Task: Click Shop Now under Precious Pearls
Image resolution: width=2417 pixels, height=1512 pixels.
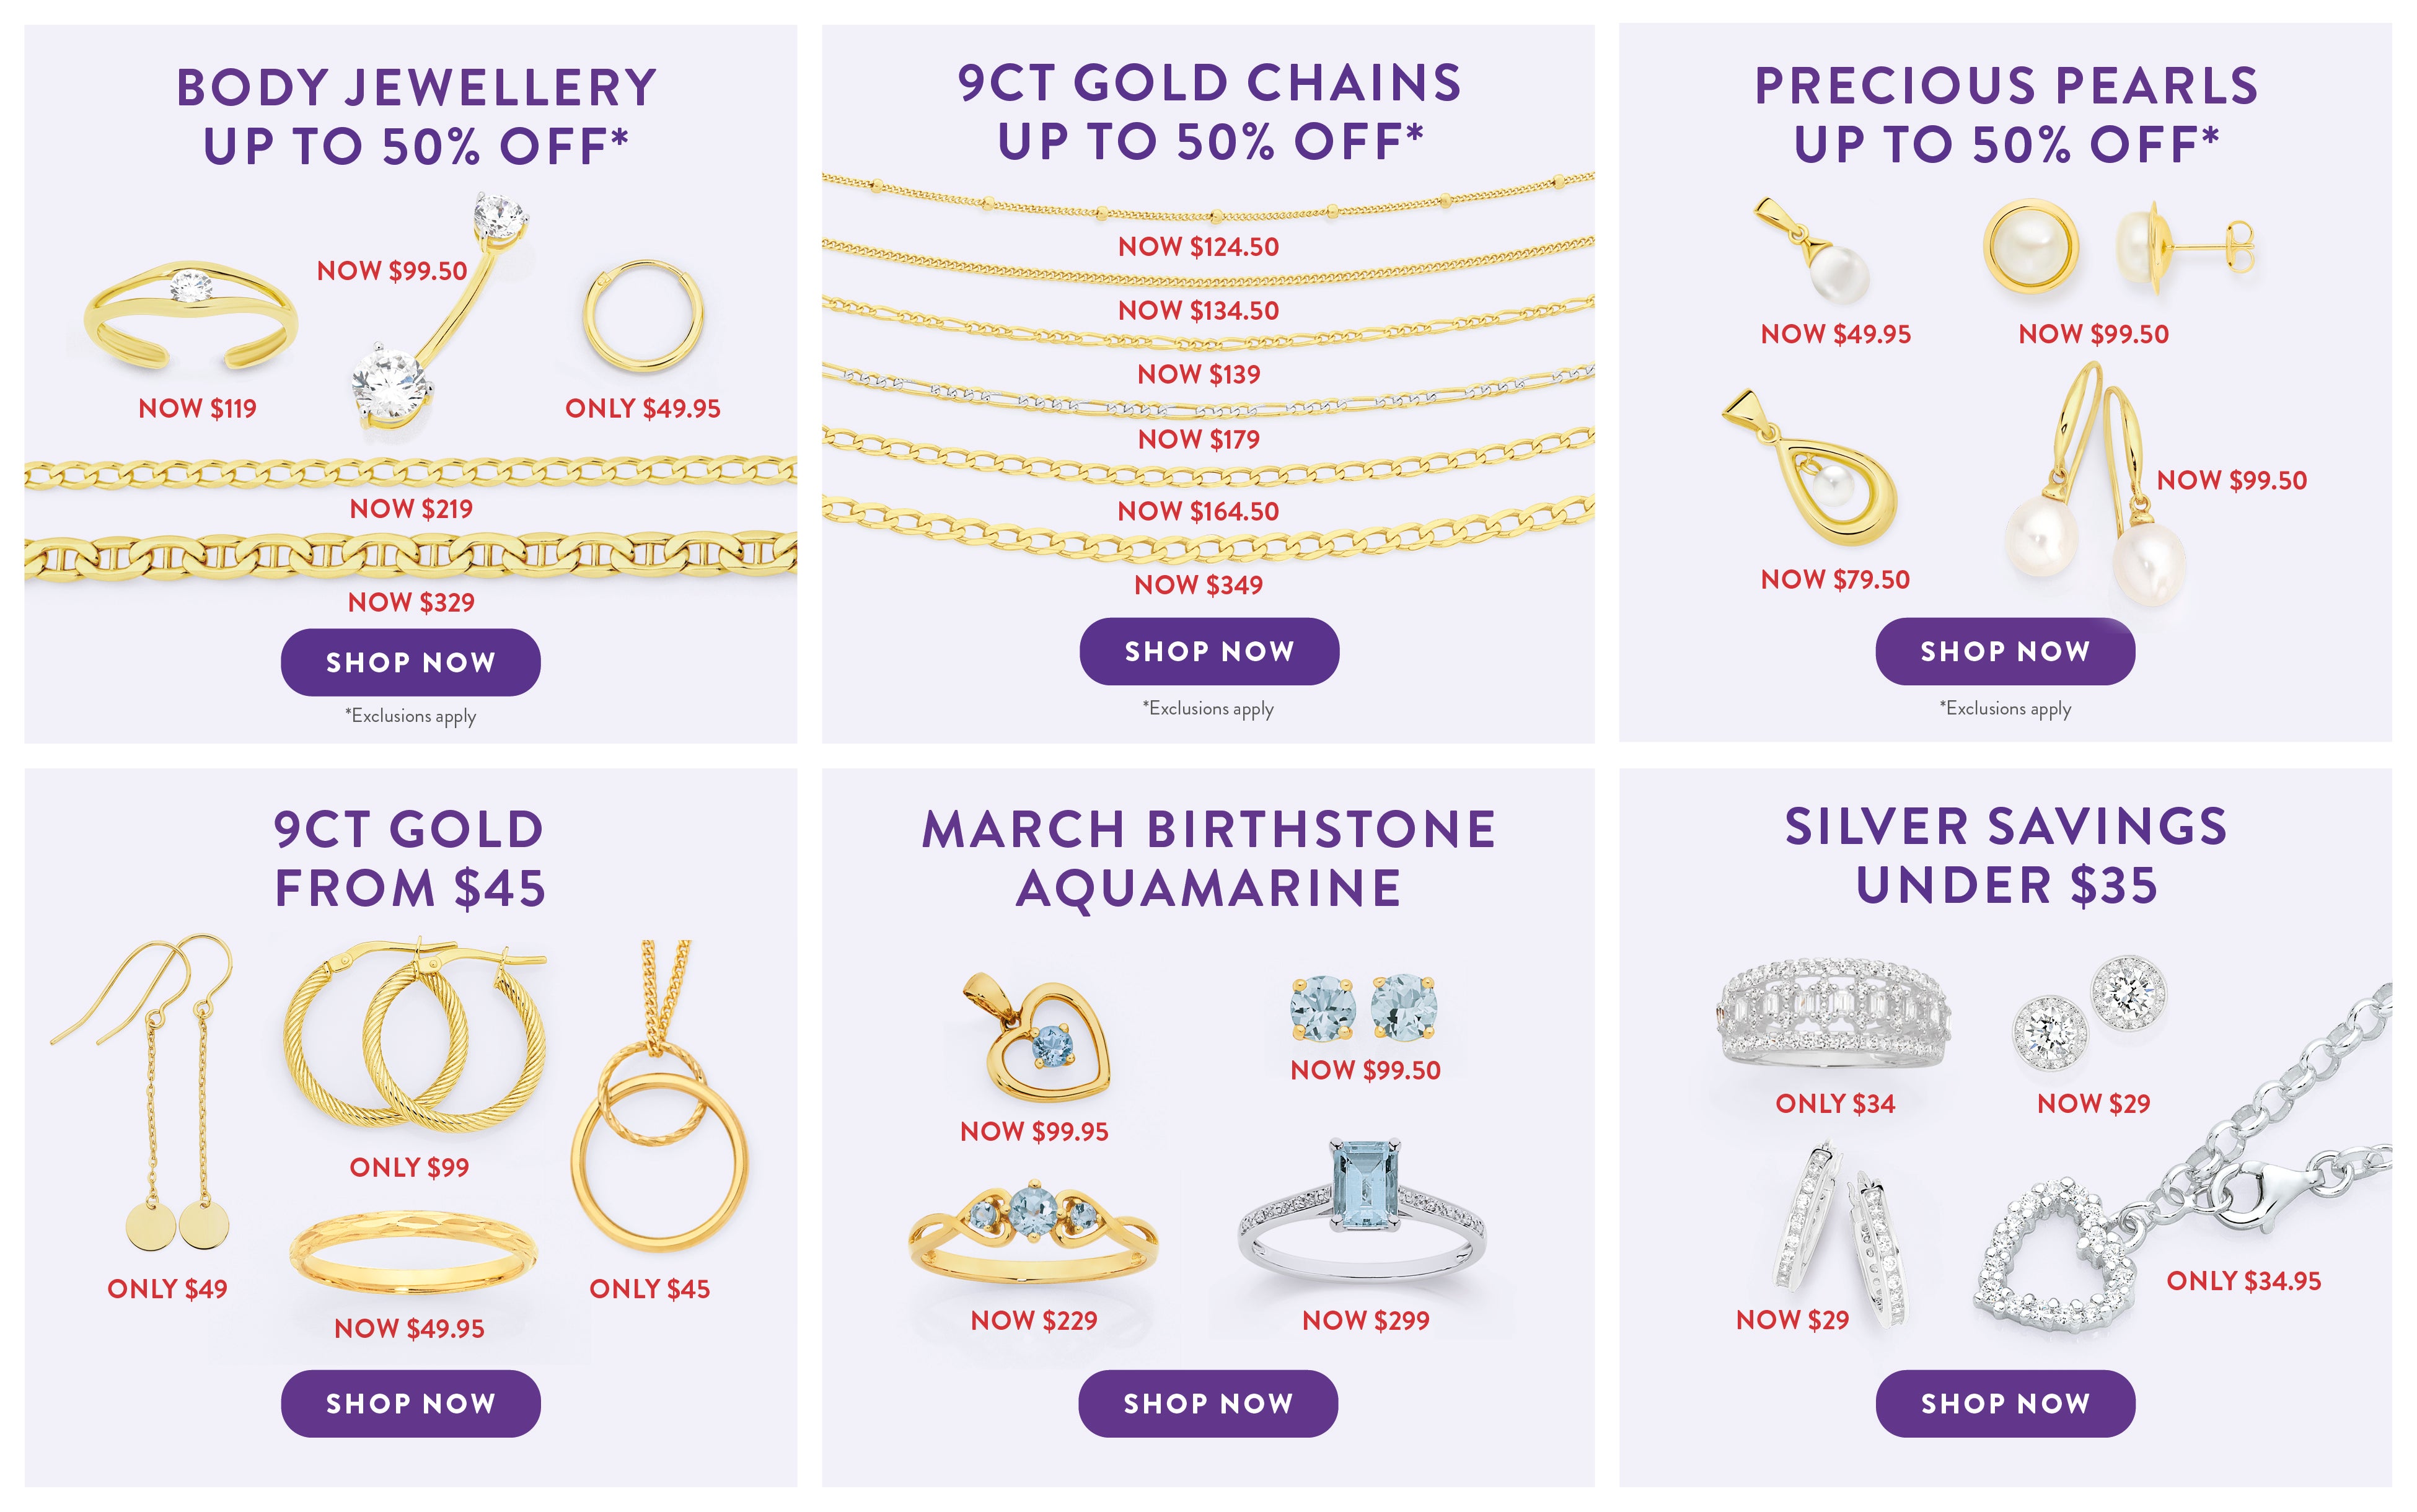Action: [2005, 651]
